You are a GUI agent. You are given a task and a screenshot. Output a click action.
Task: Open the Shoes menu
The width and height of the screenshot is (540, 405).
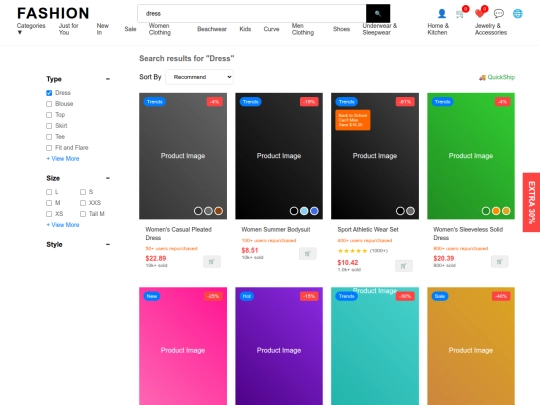click(x=341, y=29)
